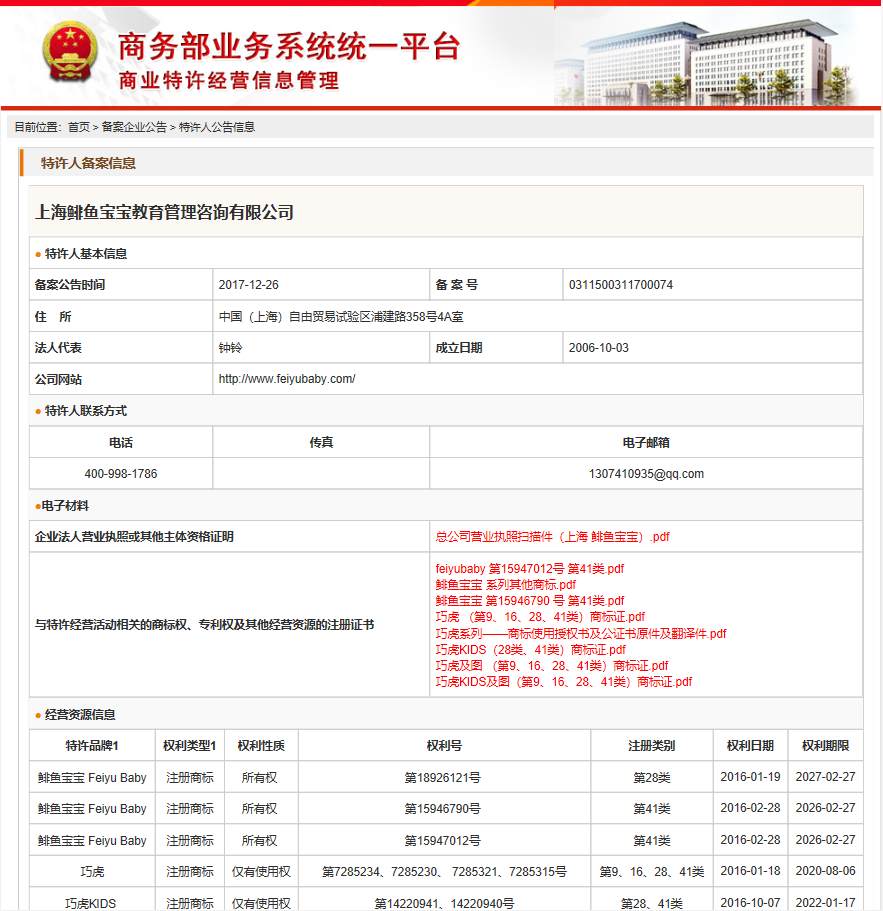
Task: Click right date 2016-10-07
Action: click(x=750, y=903)
